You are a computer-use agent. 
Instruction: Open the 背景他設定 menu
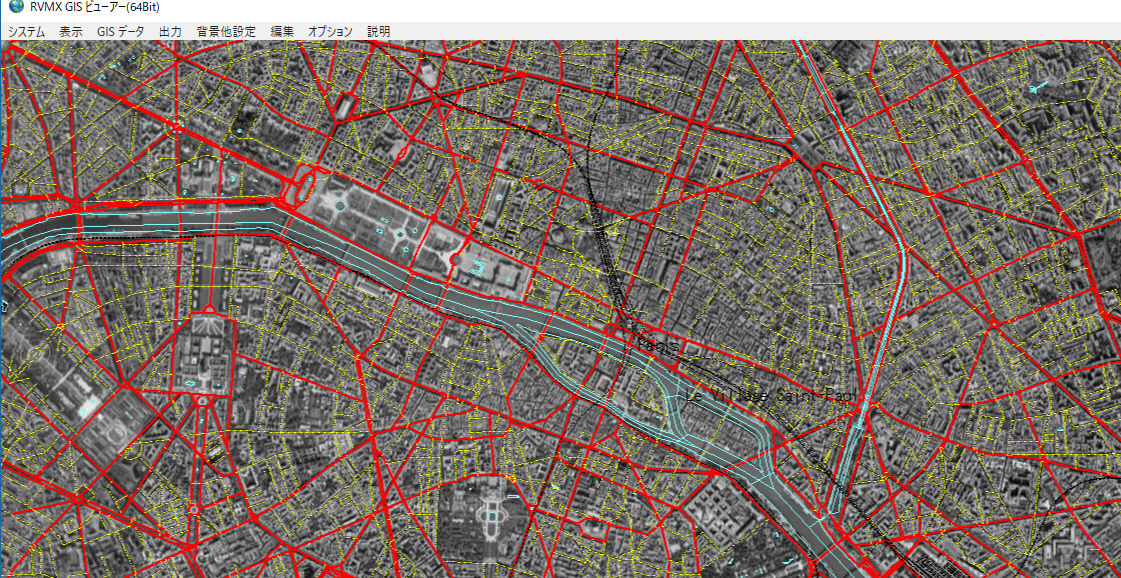click(x=226, y=32)
